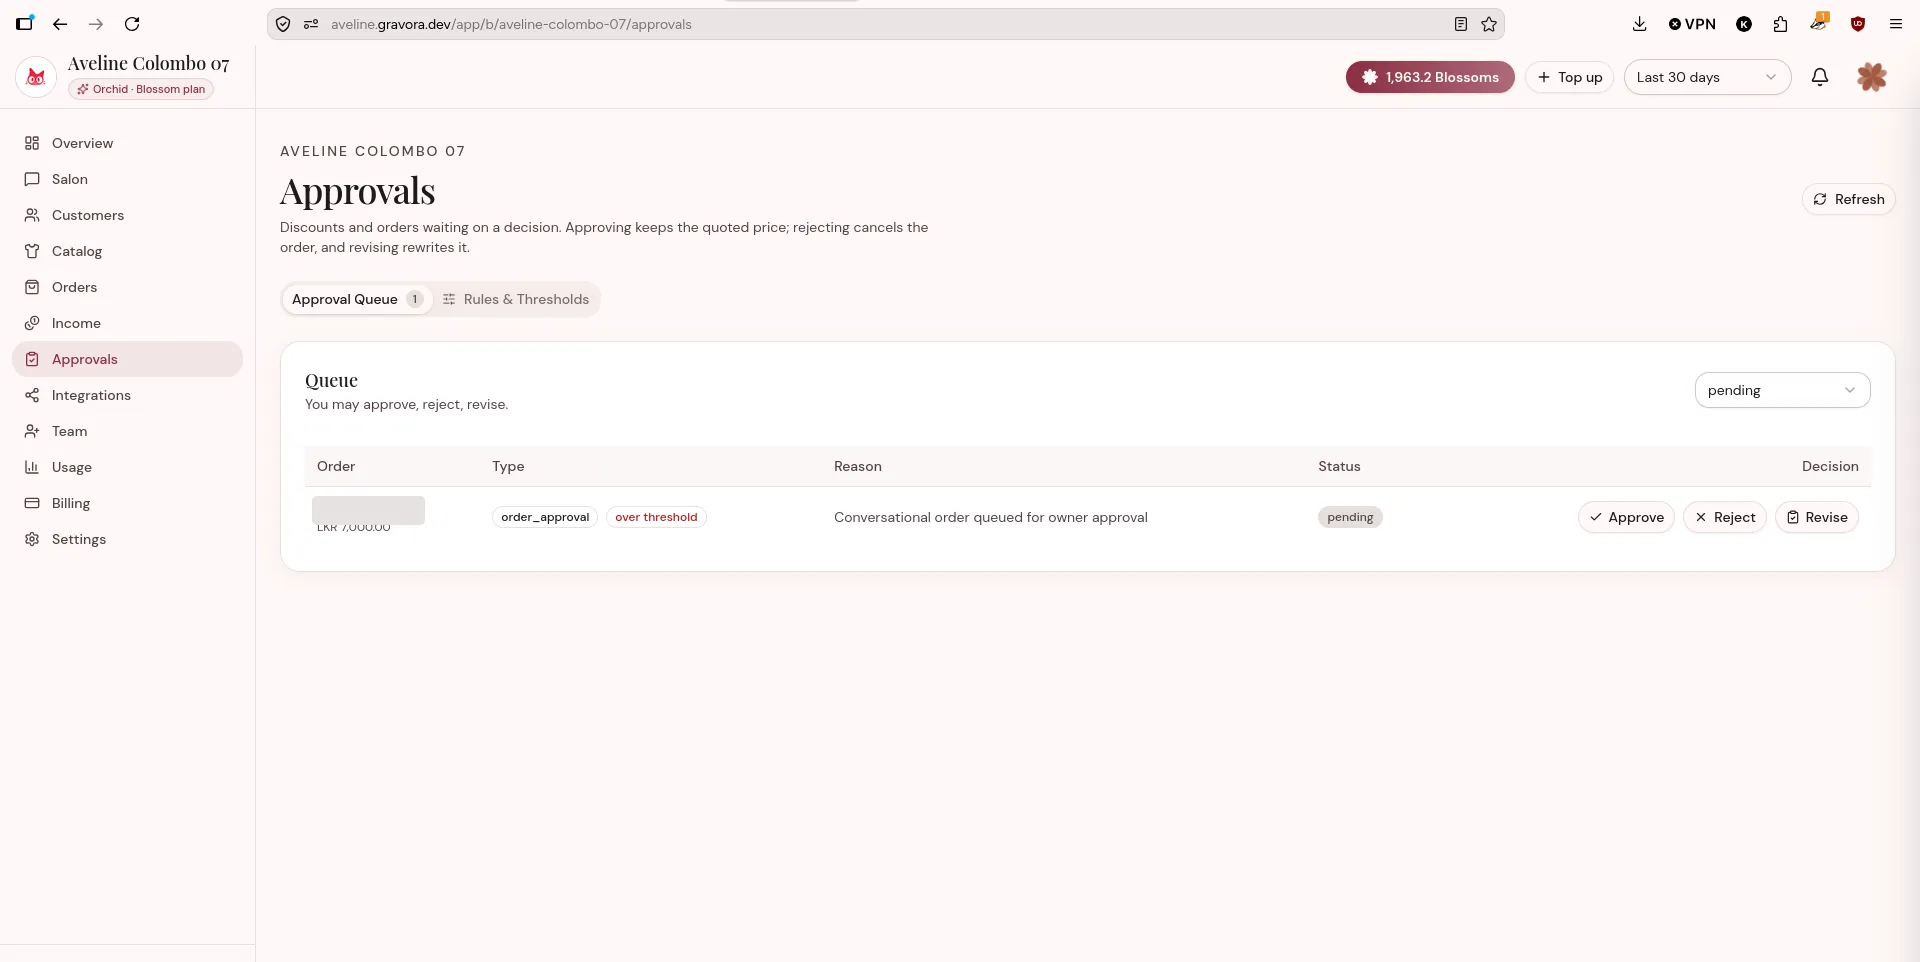Click the Aveline fox logo
Viewport: 1920px width, 962px height.
coord(36,77)
